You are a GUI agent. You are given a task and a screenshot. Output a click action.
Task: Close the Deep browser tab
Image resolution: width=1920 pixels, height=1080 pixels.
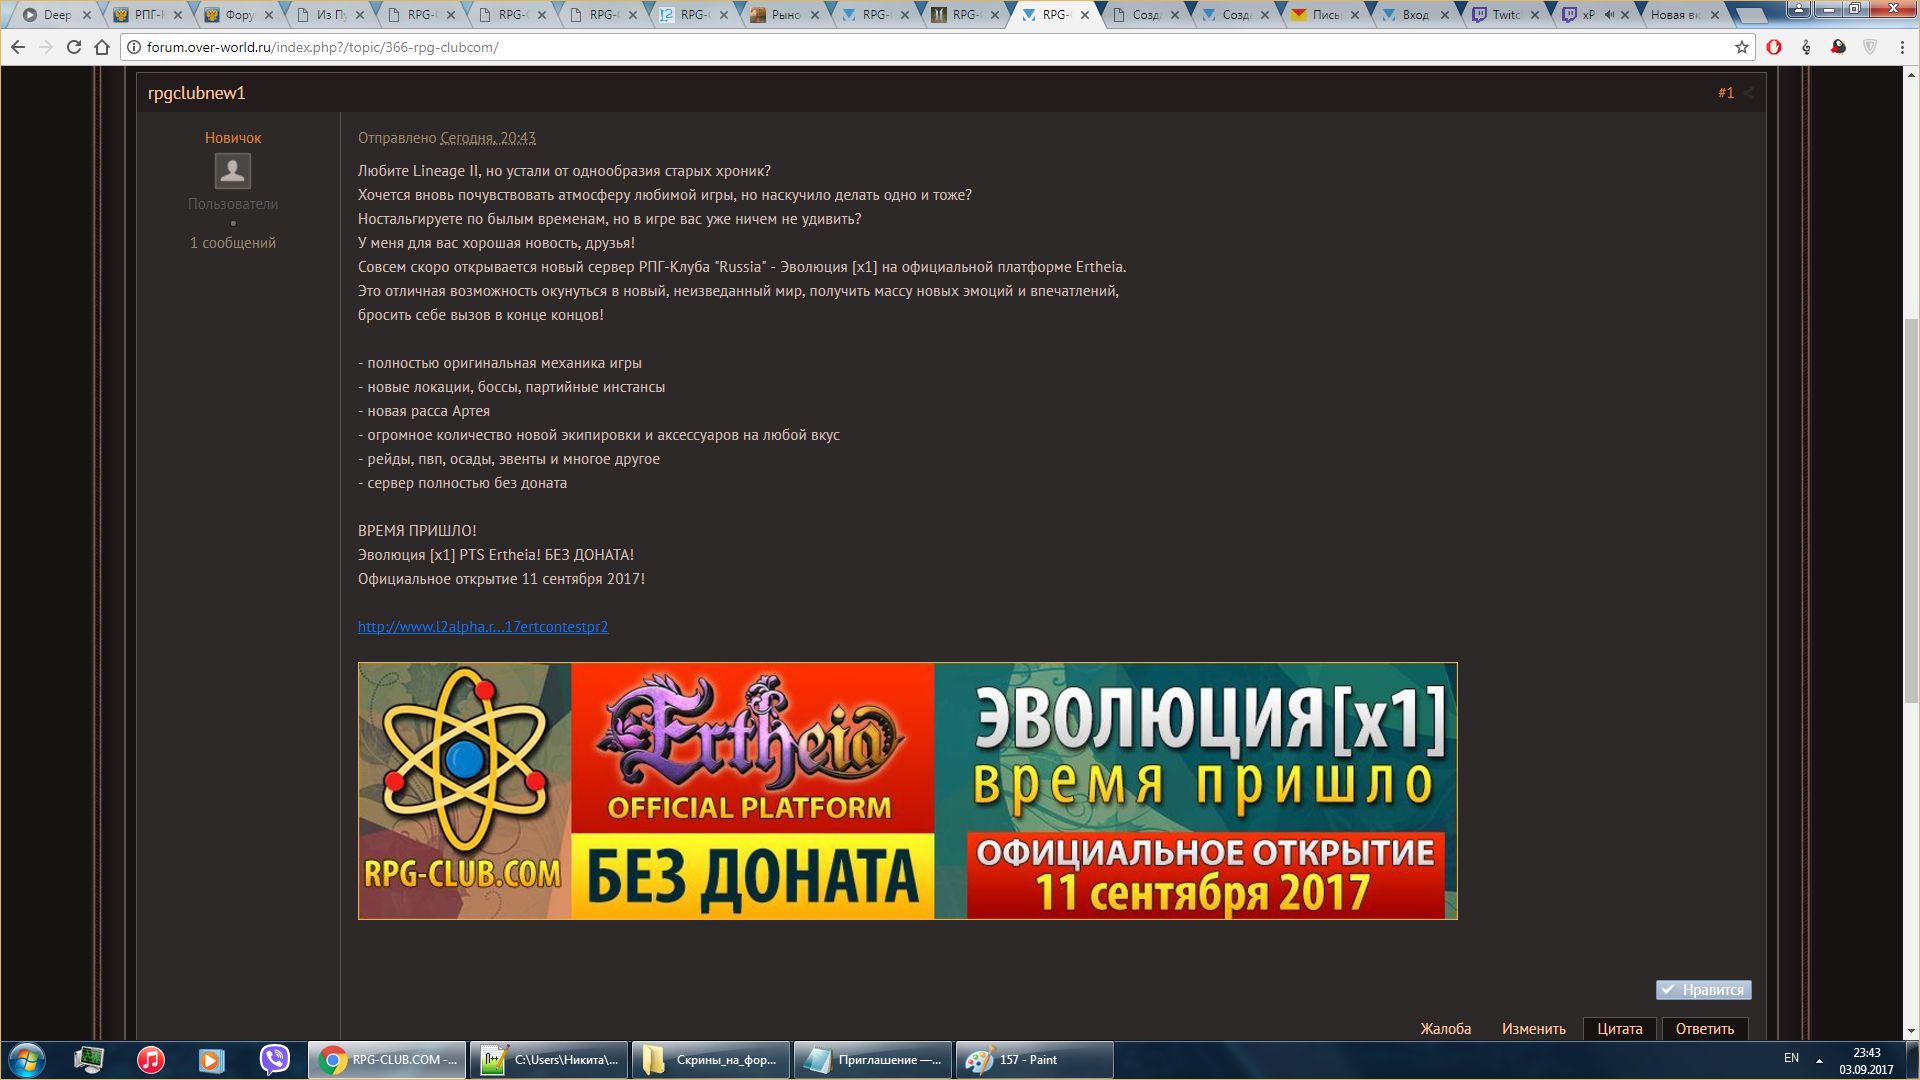(x=87, y=15)
